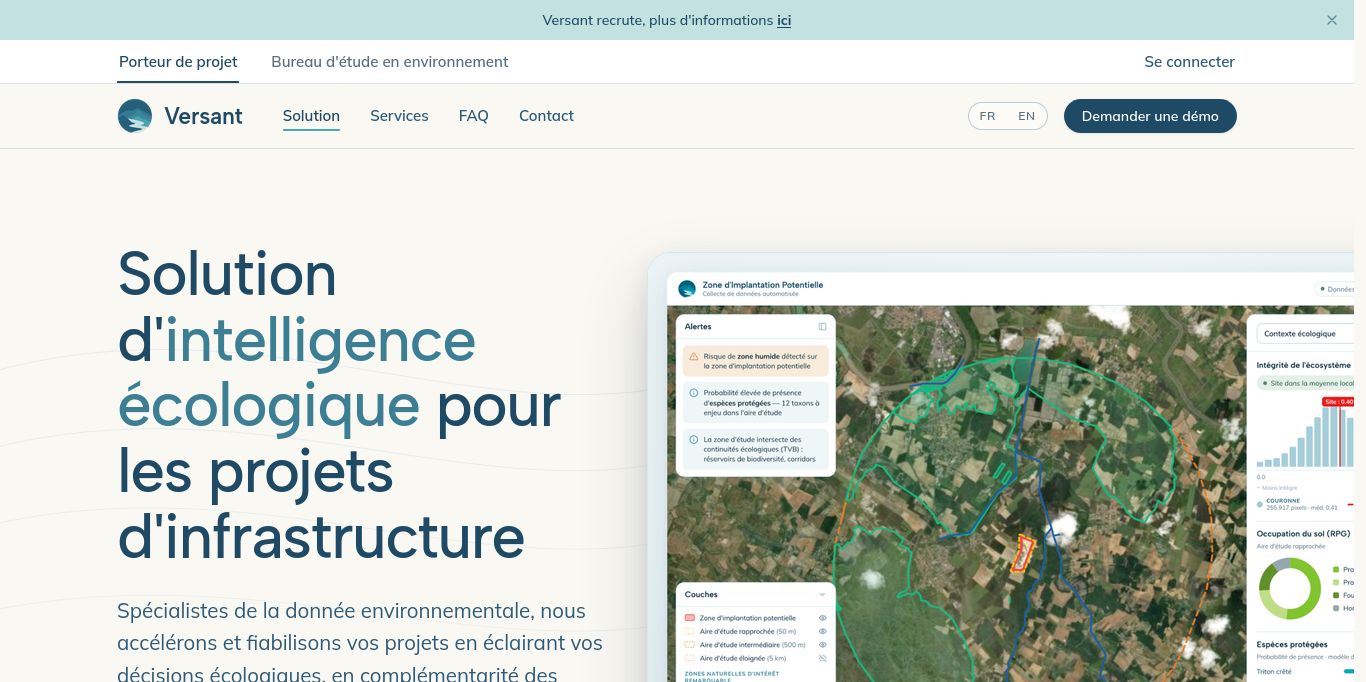The height and width of the screenshot is (682, 1366).
Task: Click 'Zone d'Implantation Potentielle' dashboard title
Action: click(762, 285)
